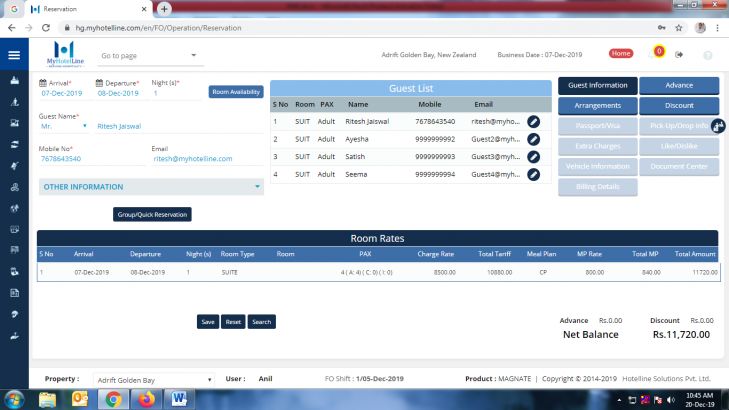Open the hamburger menu in the sidebar
This screenshot has width=729, height=410.
point(14,55)
